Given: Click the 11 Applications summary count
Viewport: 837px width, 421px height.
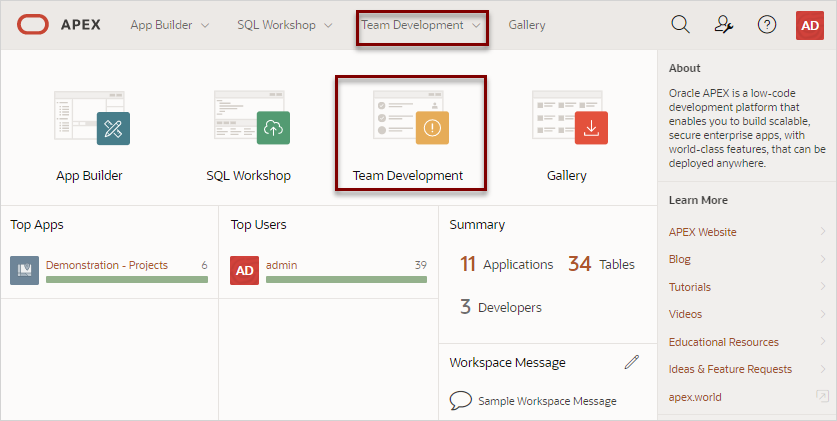Looking at the screenshot, I should 507,264.
